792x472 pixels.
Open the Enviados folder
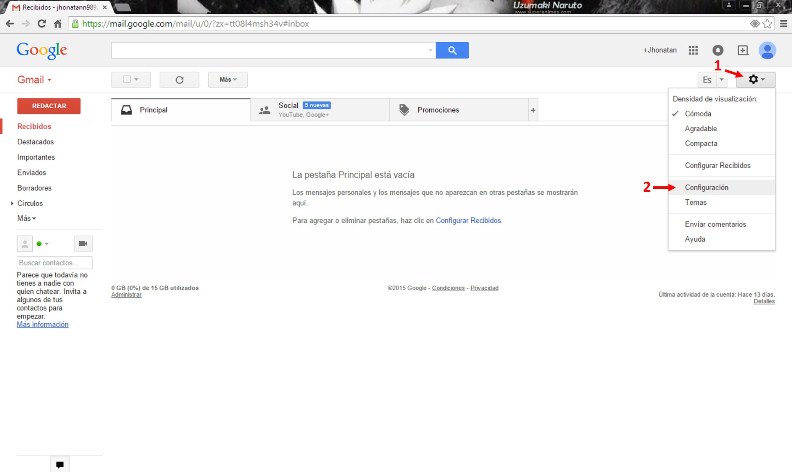pyautogui.click(x=31, y=172)
